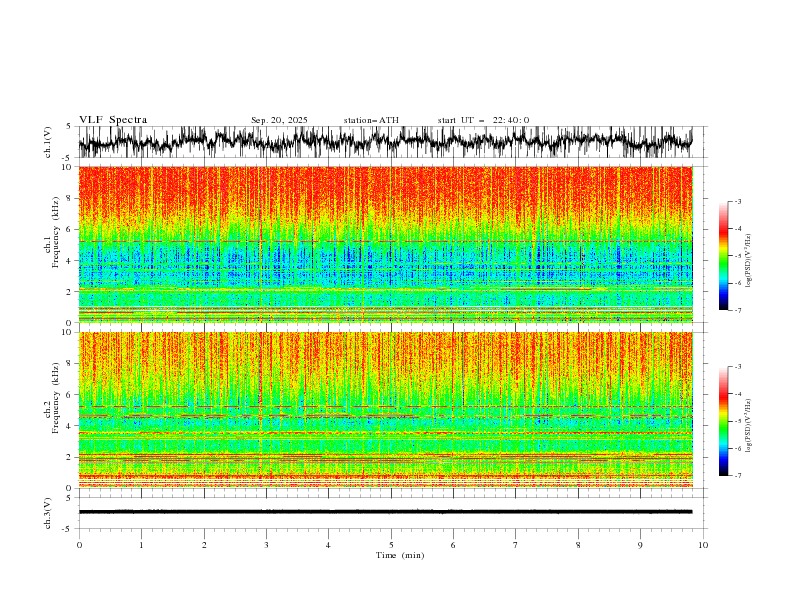Screen dimensions: 792x612
Task: Click time axis tick label "2"
Action: point(204,545)
